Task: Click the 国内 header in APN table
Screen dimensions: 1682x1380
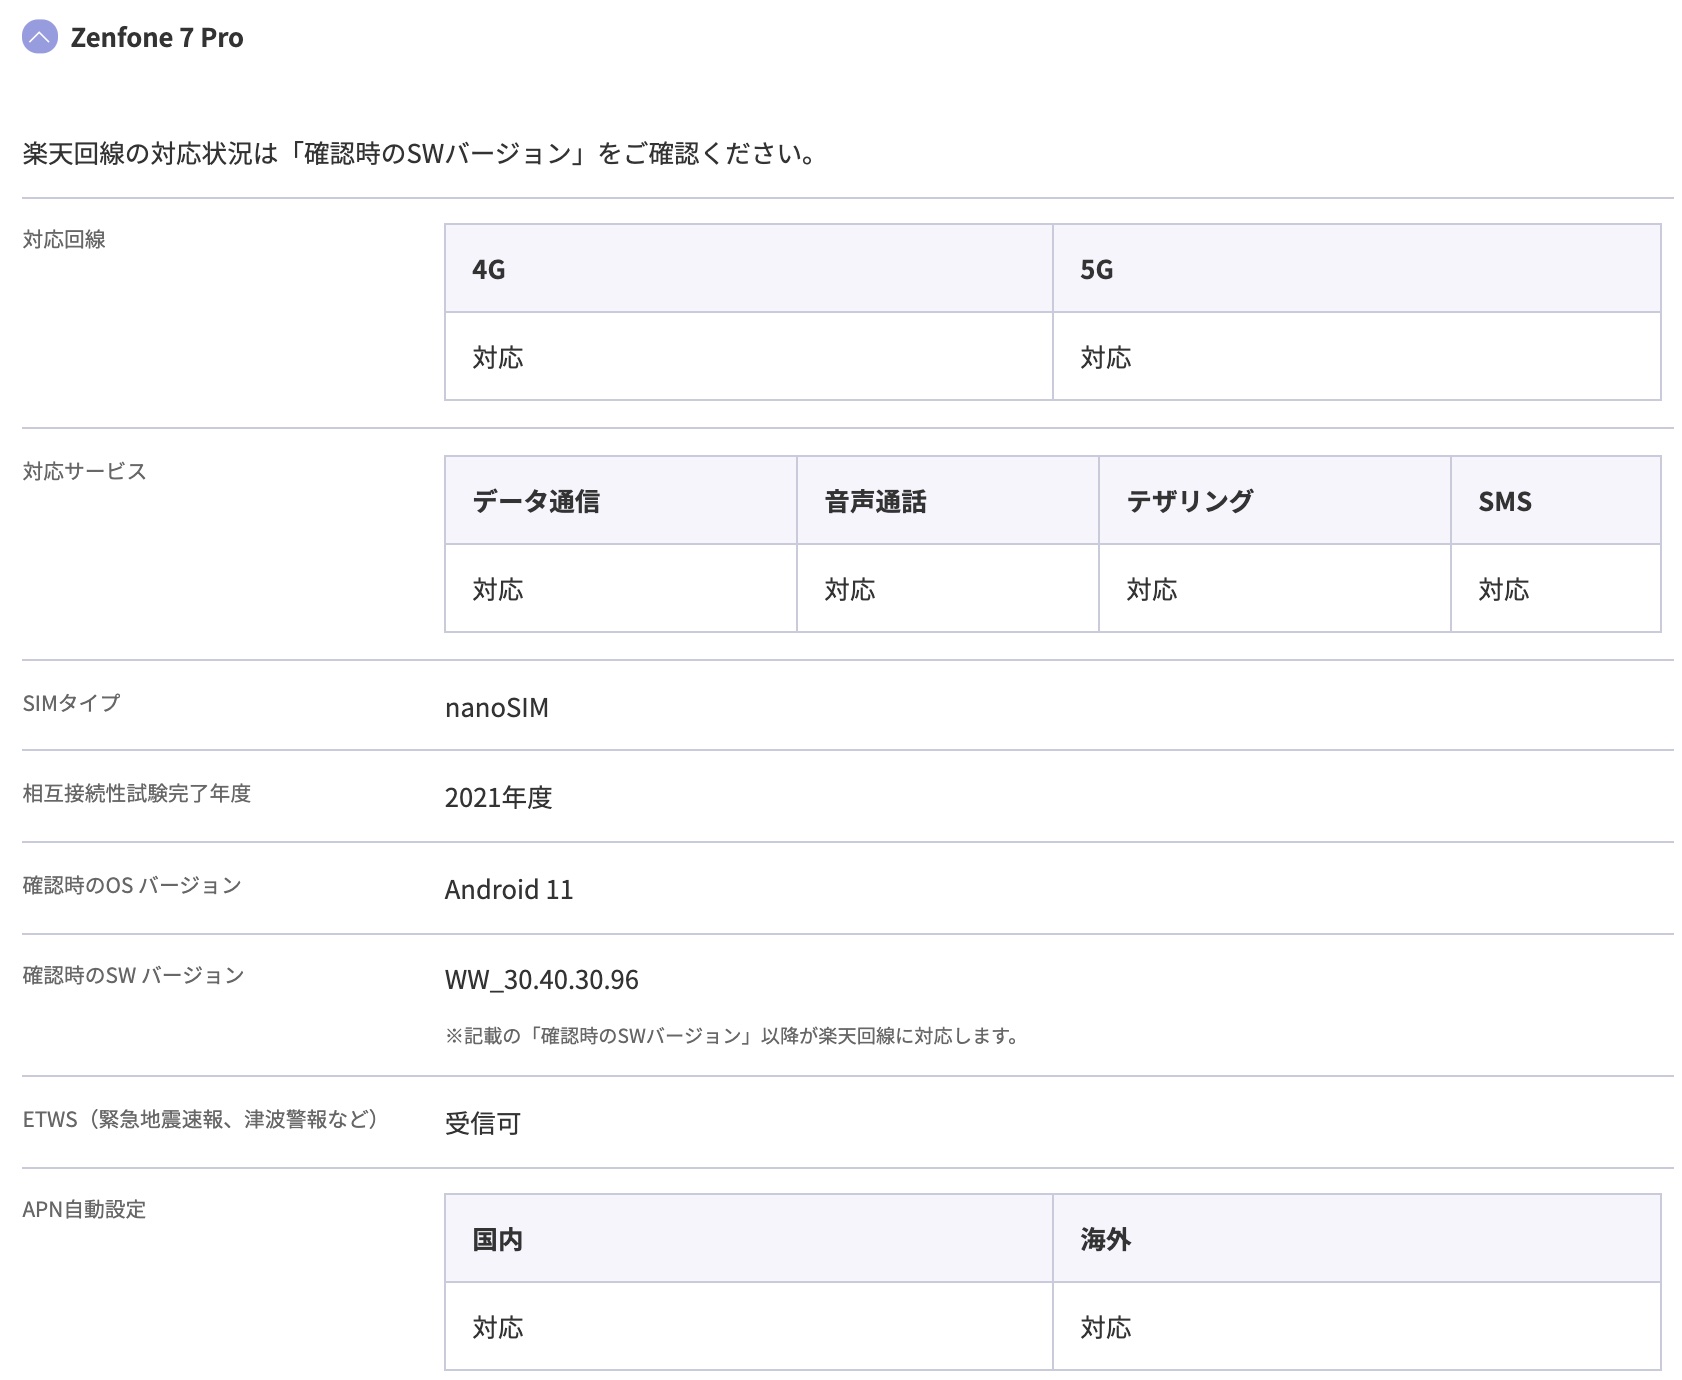Action: point(498,1239)
